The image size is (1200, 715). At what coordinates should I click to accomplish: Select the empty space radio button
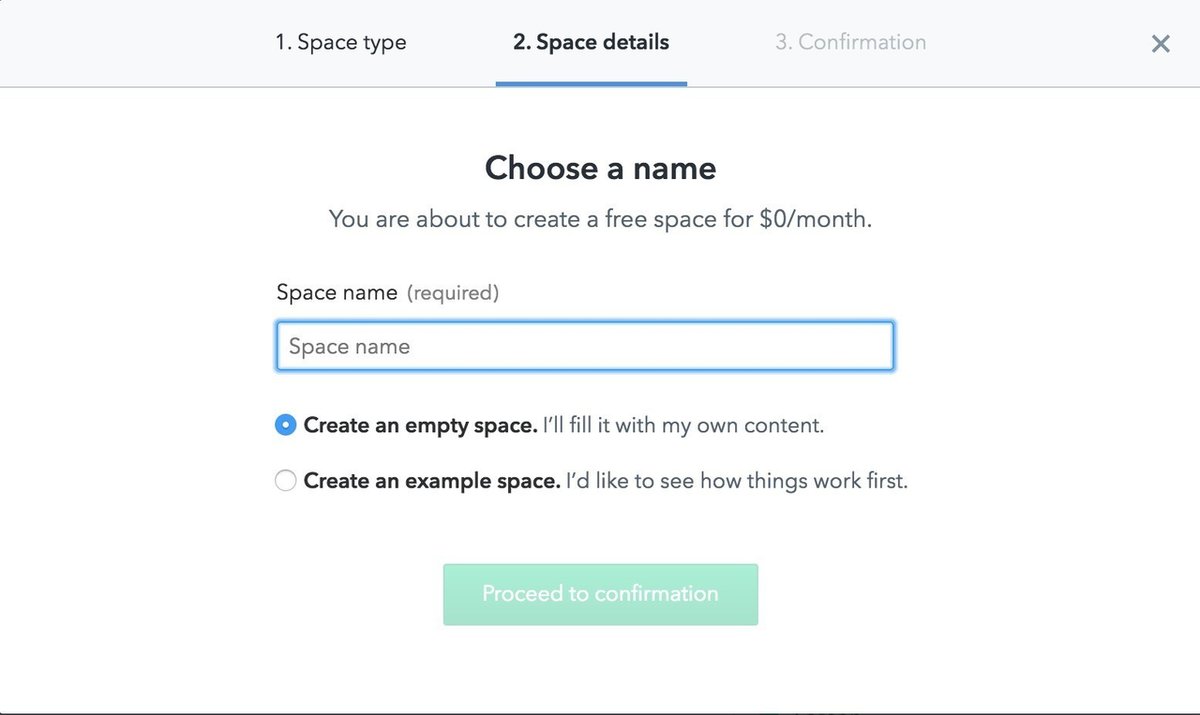point(286,425)
